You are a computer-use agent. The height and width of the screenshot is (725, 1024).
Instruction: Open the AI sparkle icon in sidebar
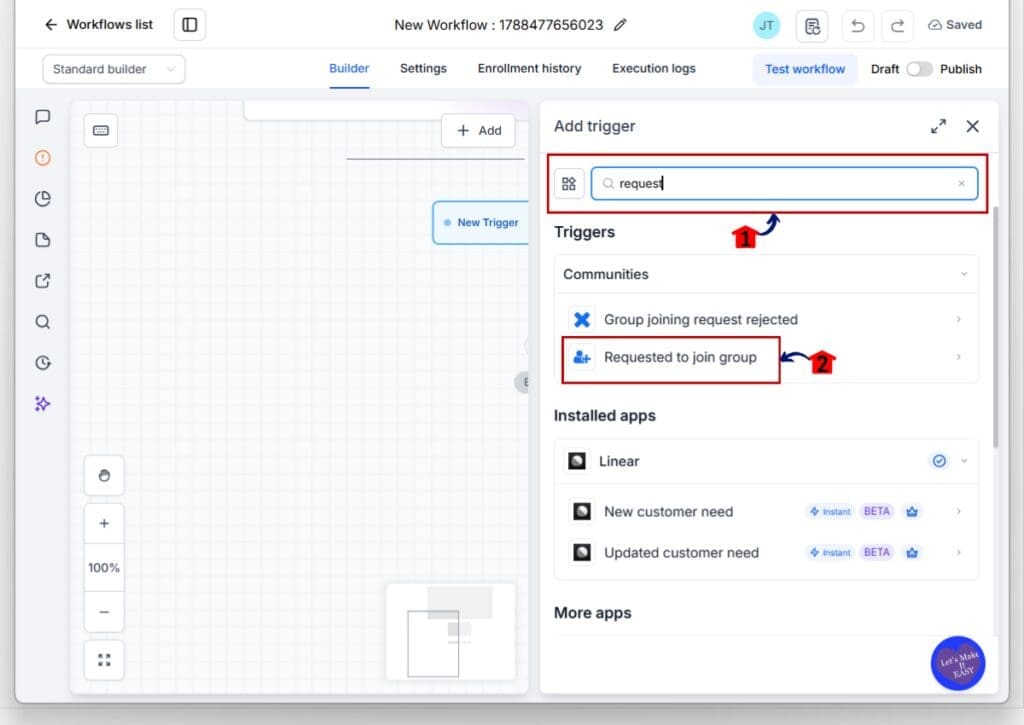(x=42, y=404)
